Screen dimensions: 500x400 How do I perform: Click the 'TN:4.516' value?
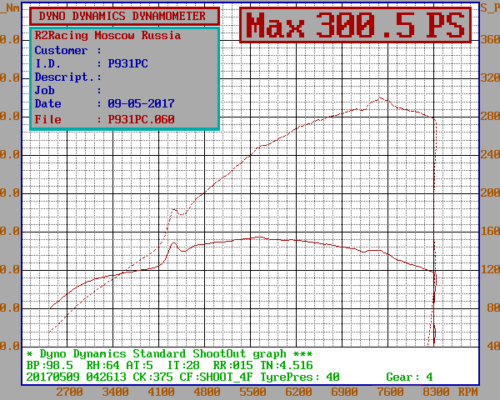pos(286,366)
